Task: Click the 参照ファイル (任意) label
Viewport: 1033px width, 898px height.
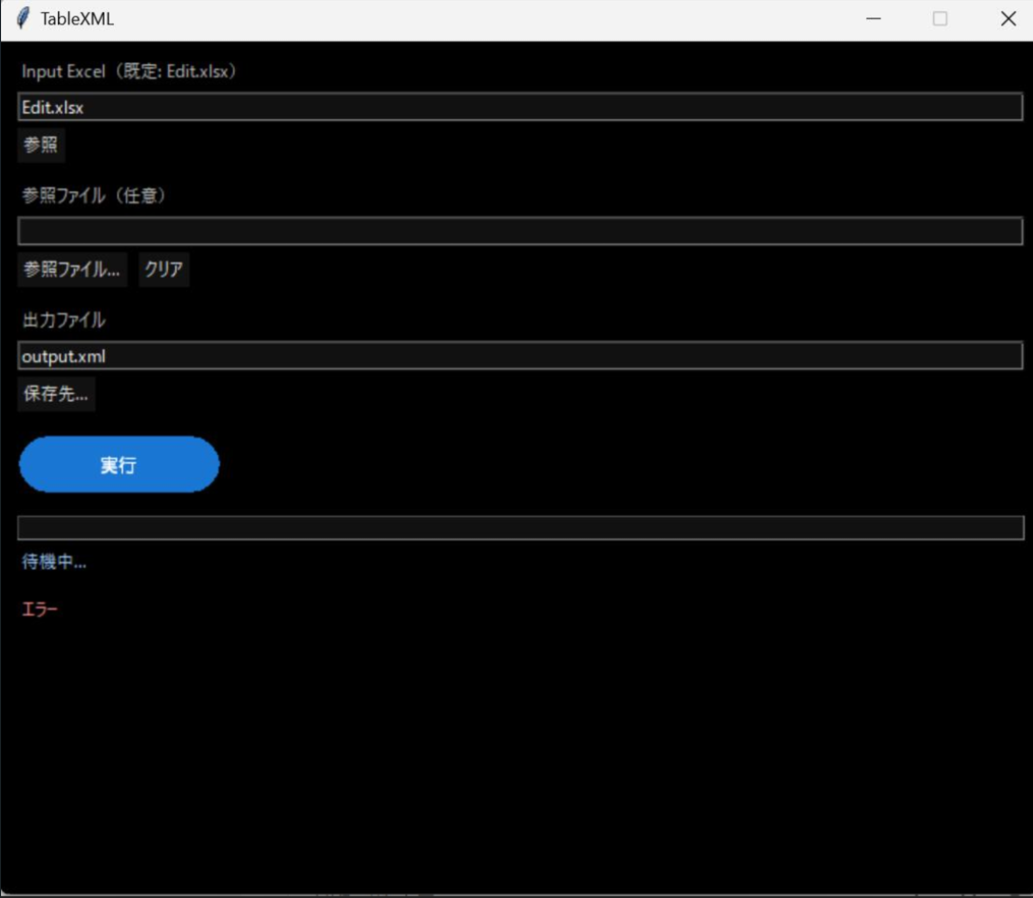Action: coord(94,195)
